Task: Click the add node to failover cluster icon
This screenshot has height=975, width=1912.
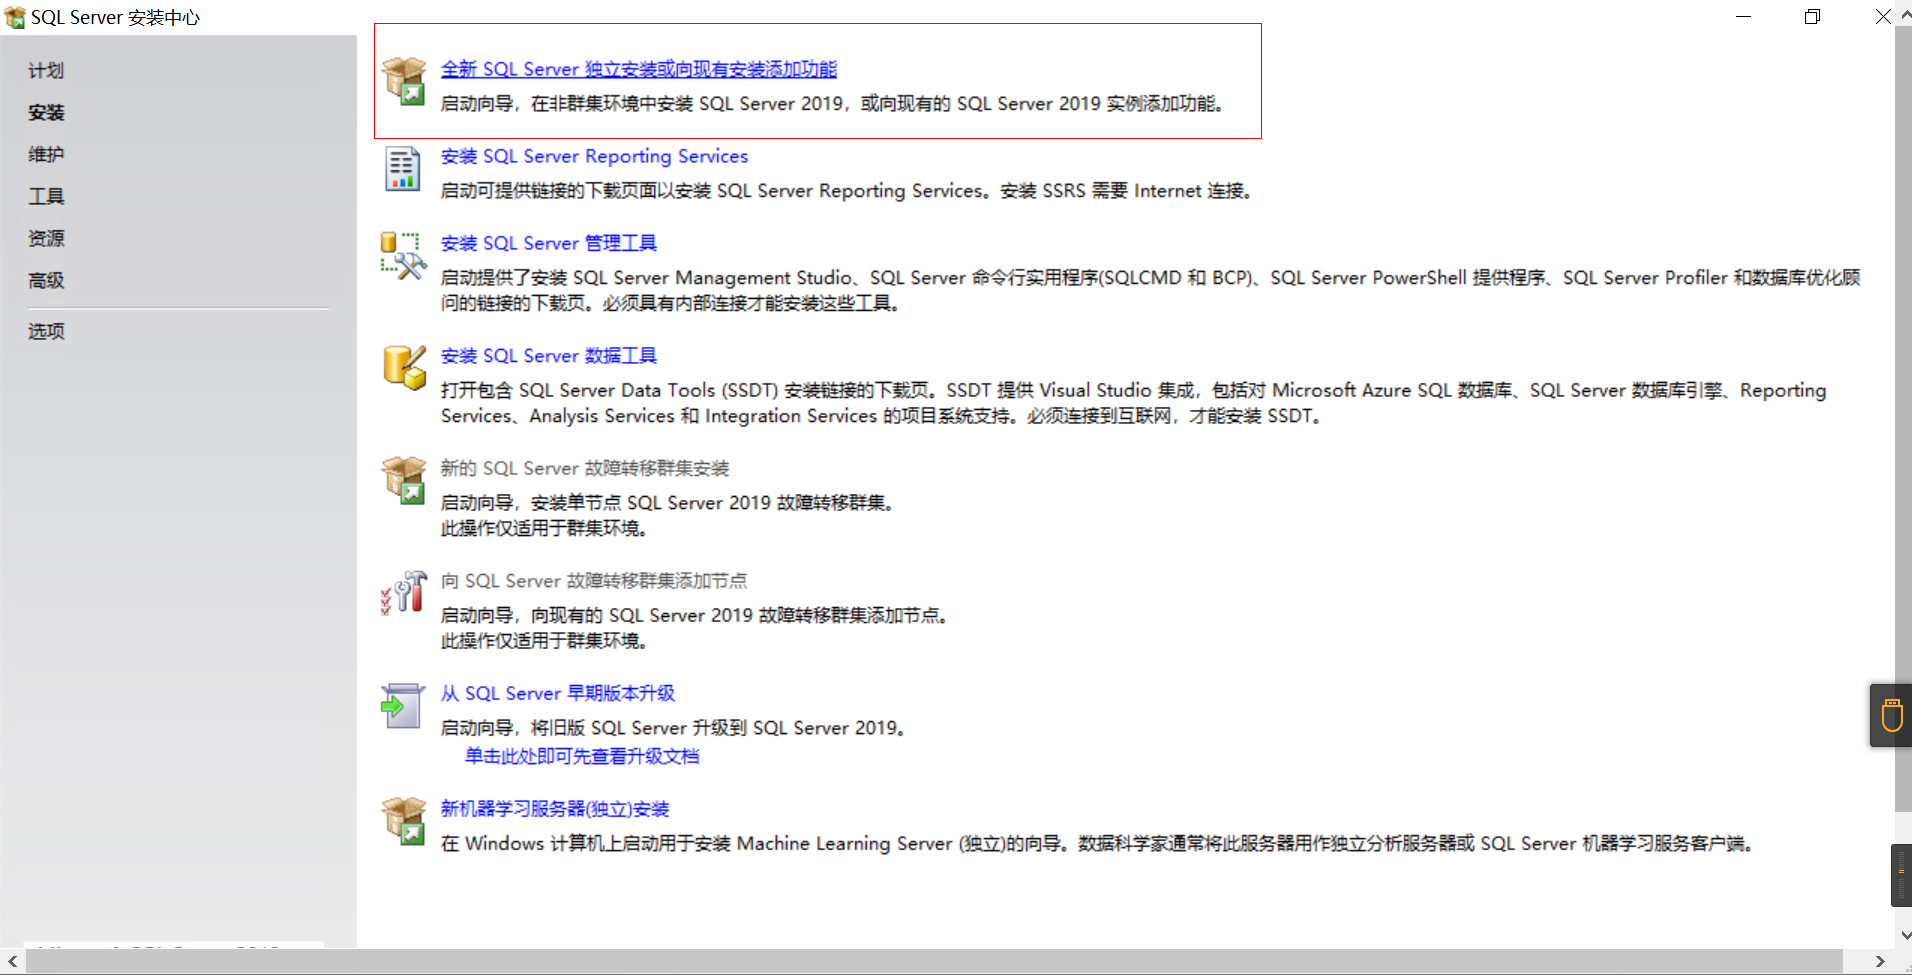Action: (403, 592)
